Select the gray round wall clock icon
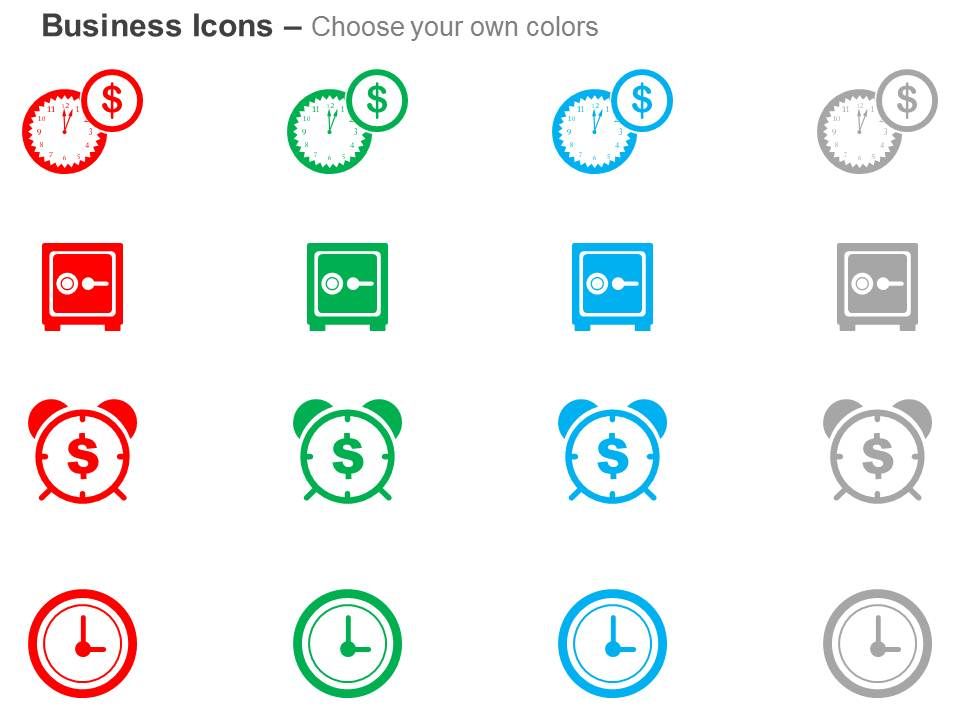960x720 pixels. coord(877,643)
